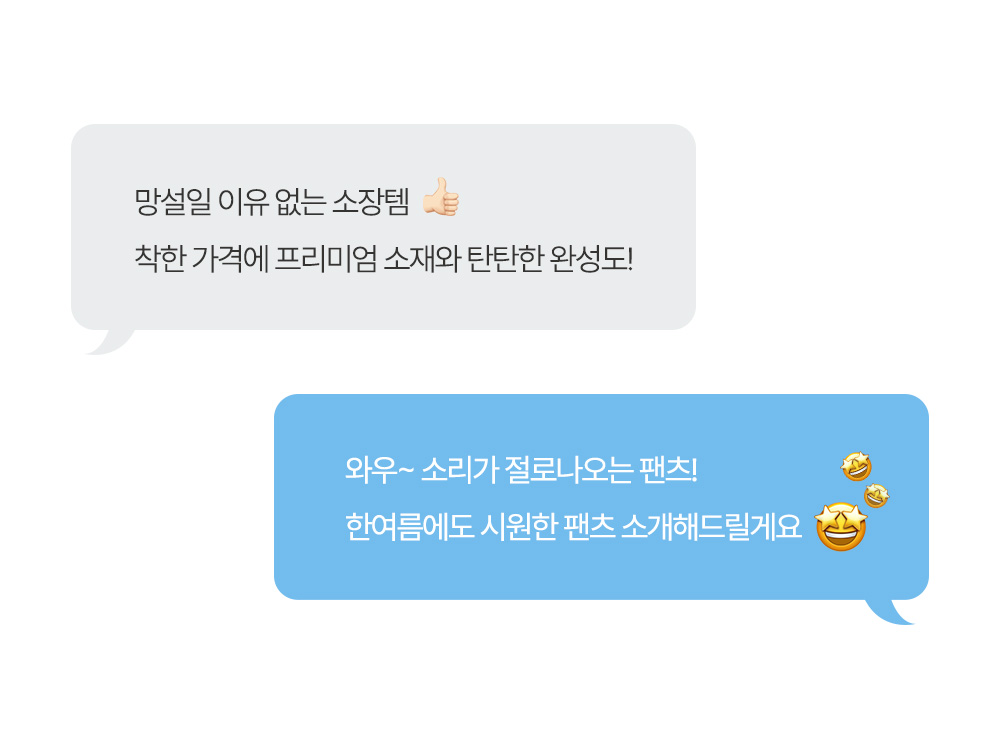This screenshot has height=730, width=1000.
Task: Click the word '소장템' in gray bubble
Action: (371, 201)
